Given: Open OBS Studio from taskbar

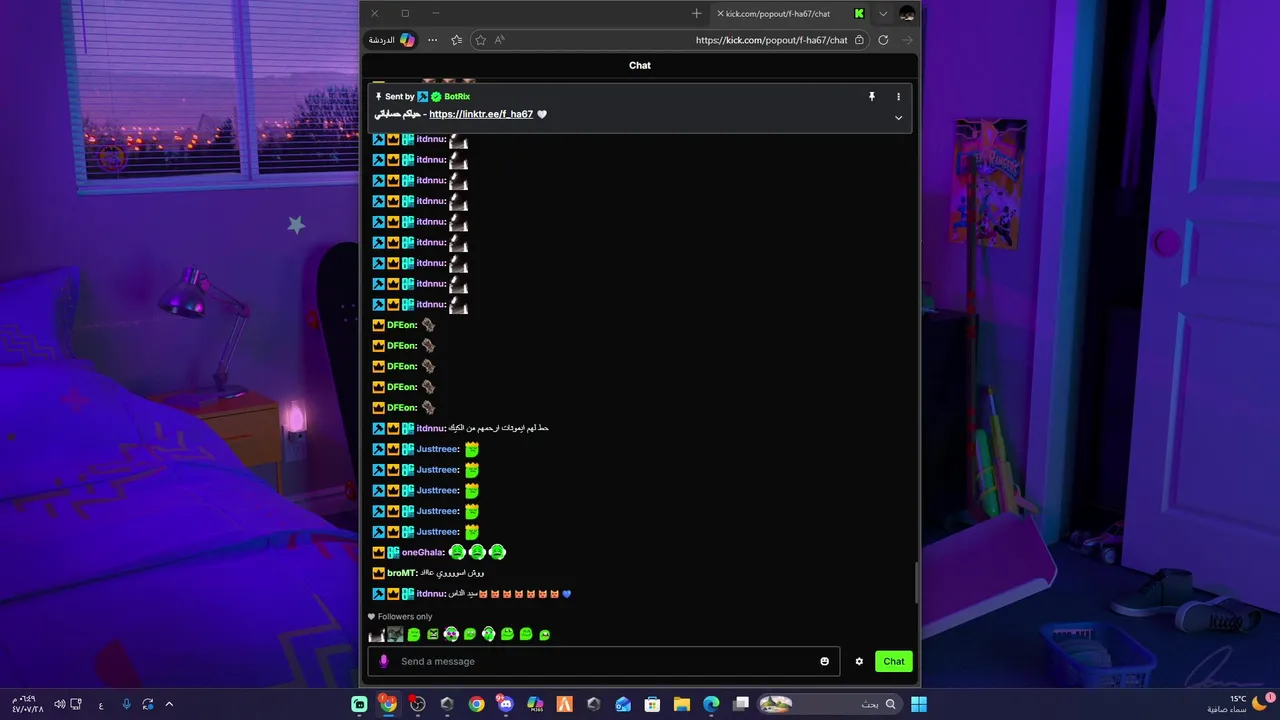Looking at the screenshot, I should pyautogui.click(x=417, y=704).
